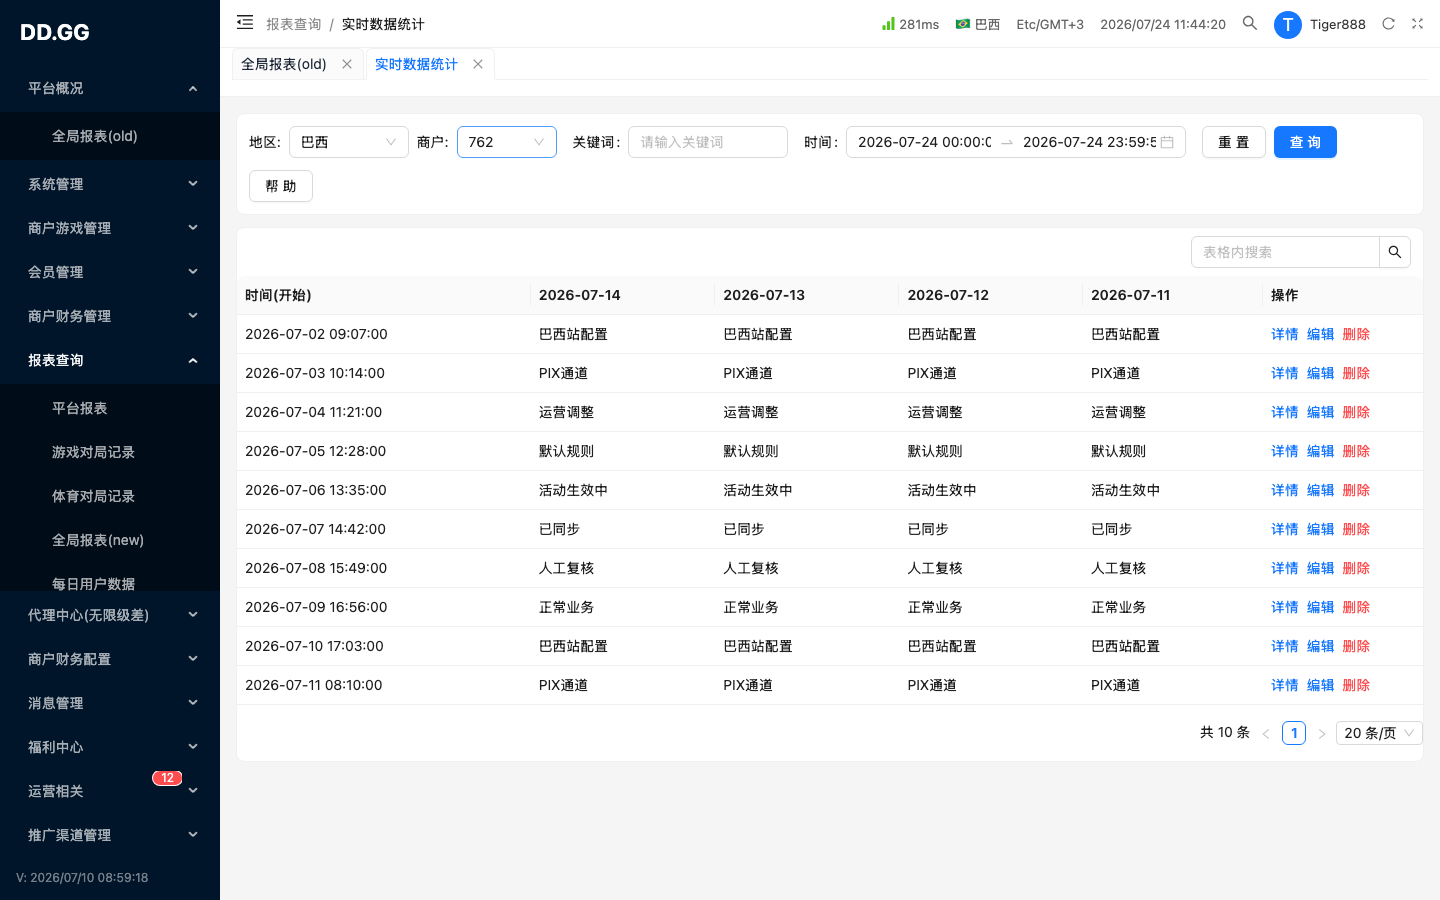Click the Tiger888 user avatar

click(1288, 24)
